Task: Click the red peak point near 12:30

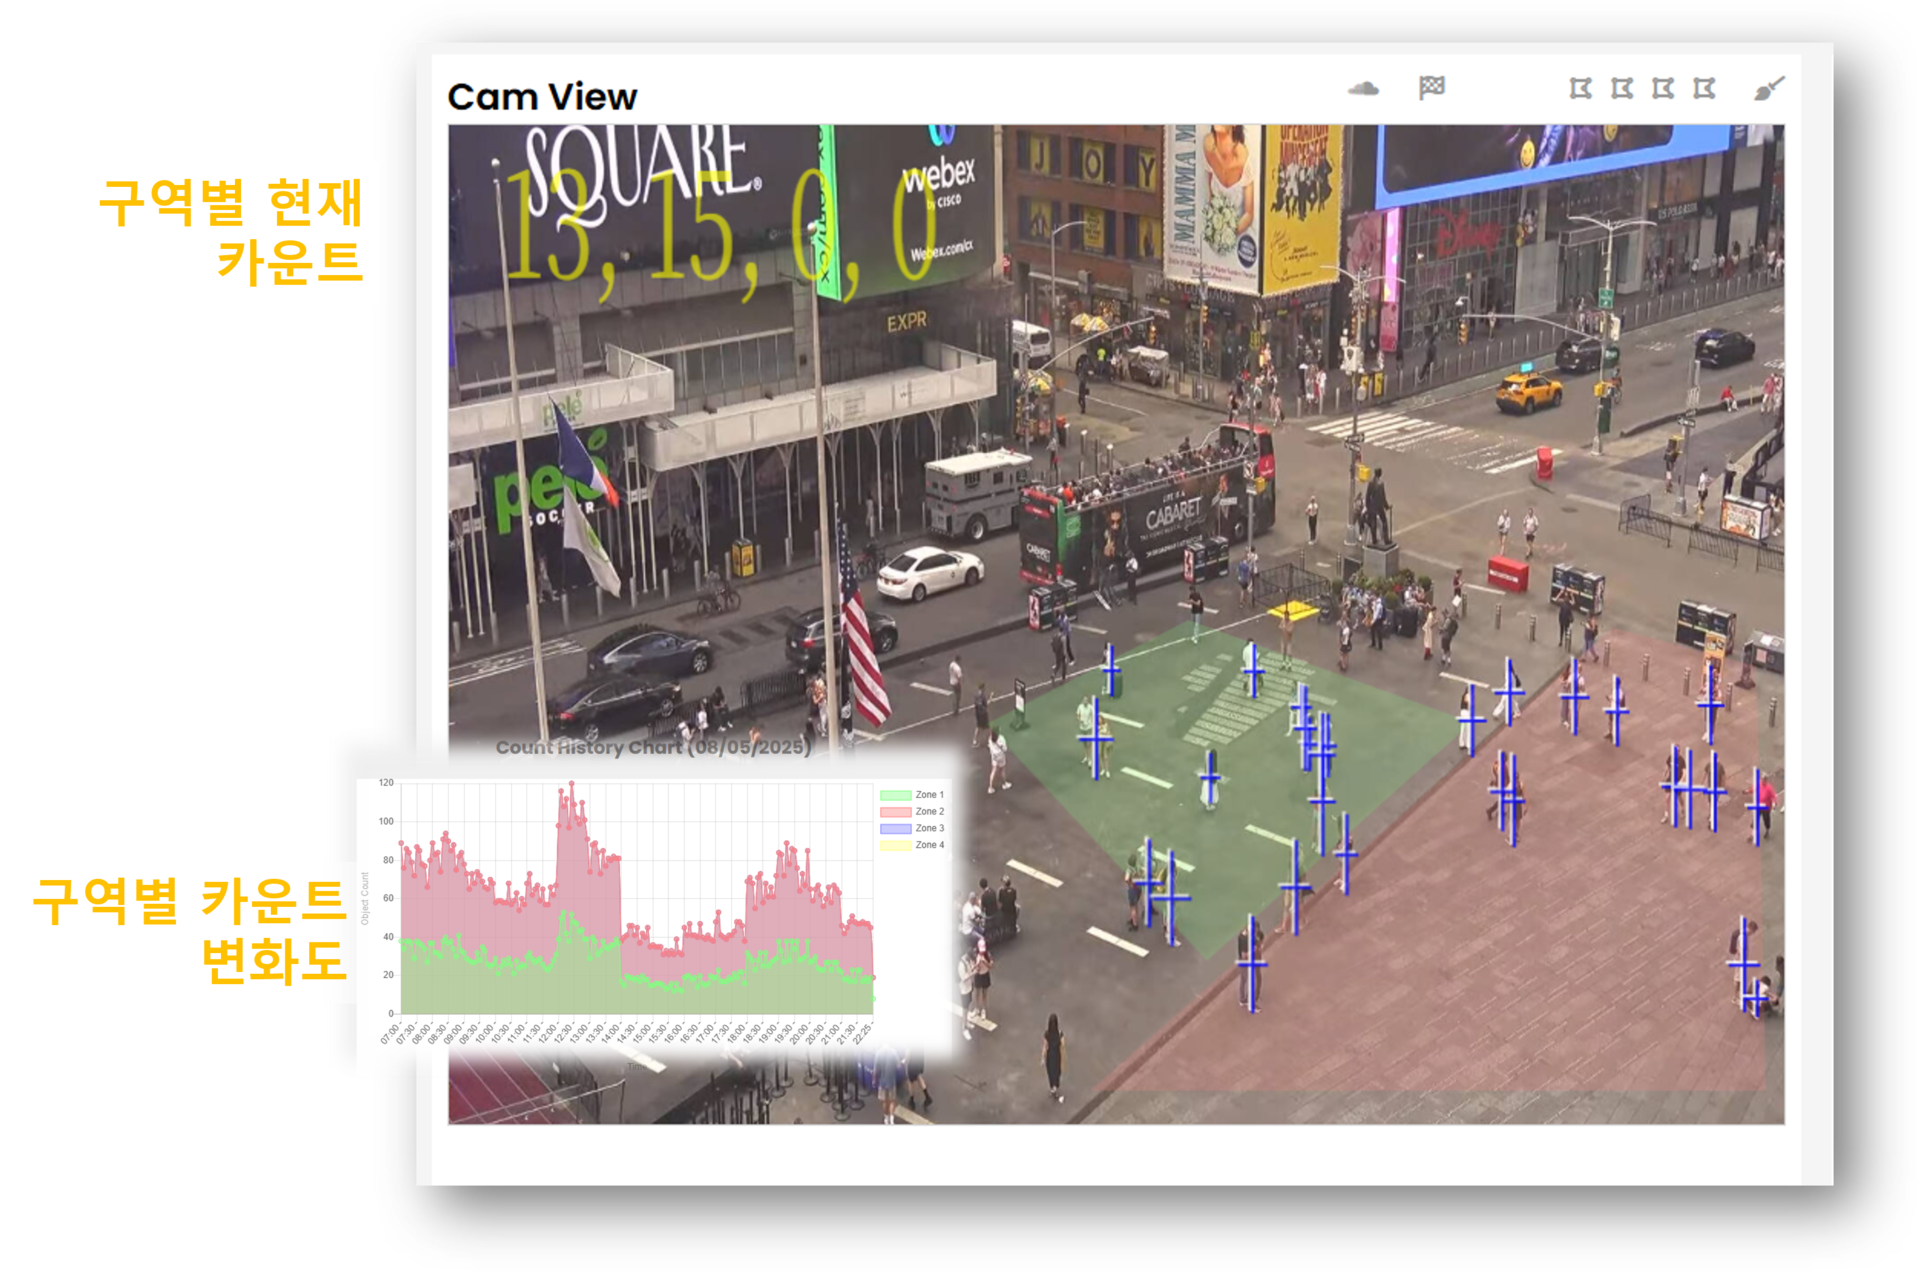Action: (x=571, y=784)
